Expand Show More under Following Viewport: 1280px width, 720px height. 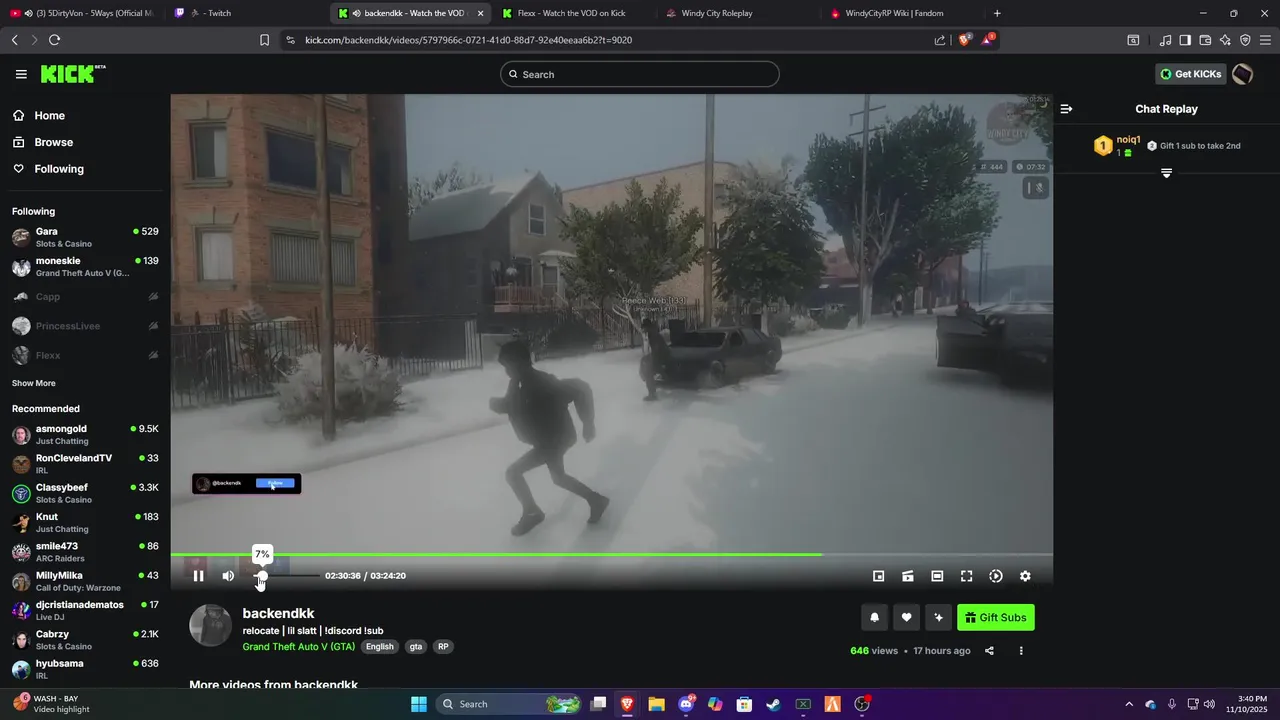click(34, 383)
